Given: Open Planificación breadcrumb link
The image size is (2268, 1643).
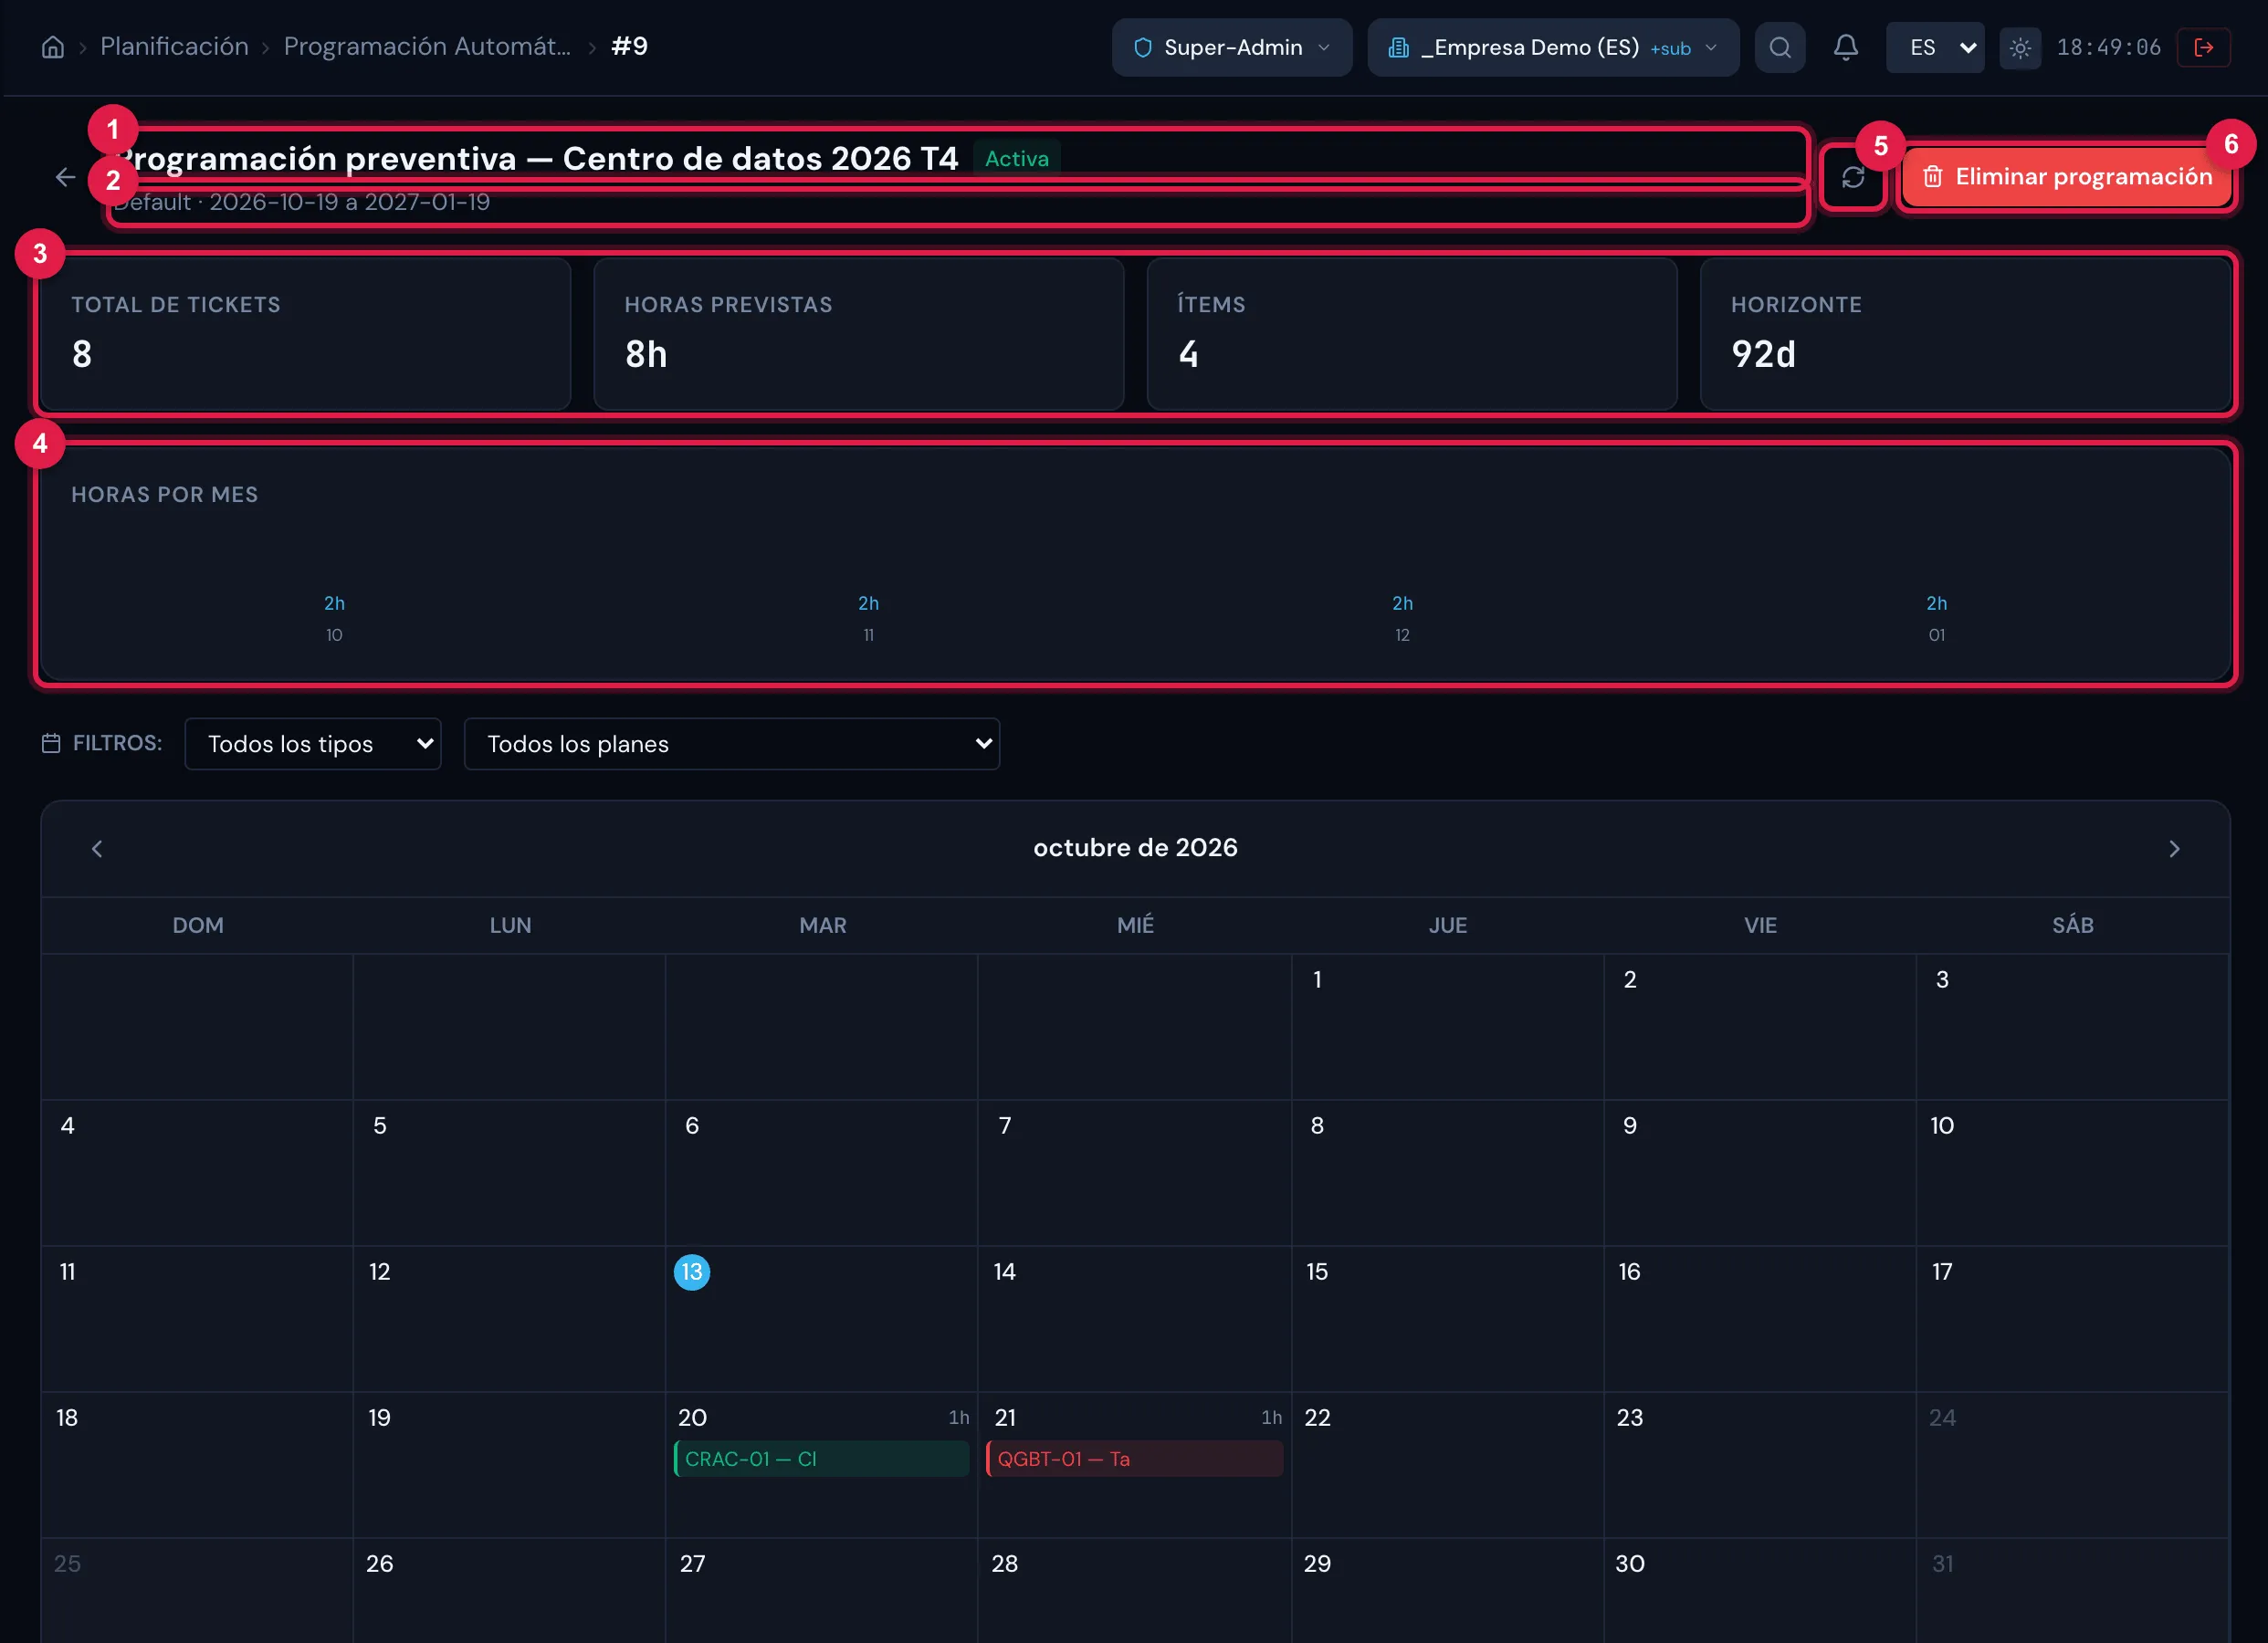Looking at the screenshot, I should click(x=174, y=46).
